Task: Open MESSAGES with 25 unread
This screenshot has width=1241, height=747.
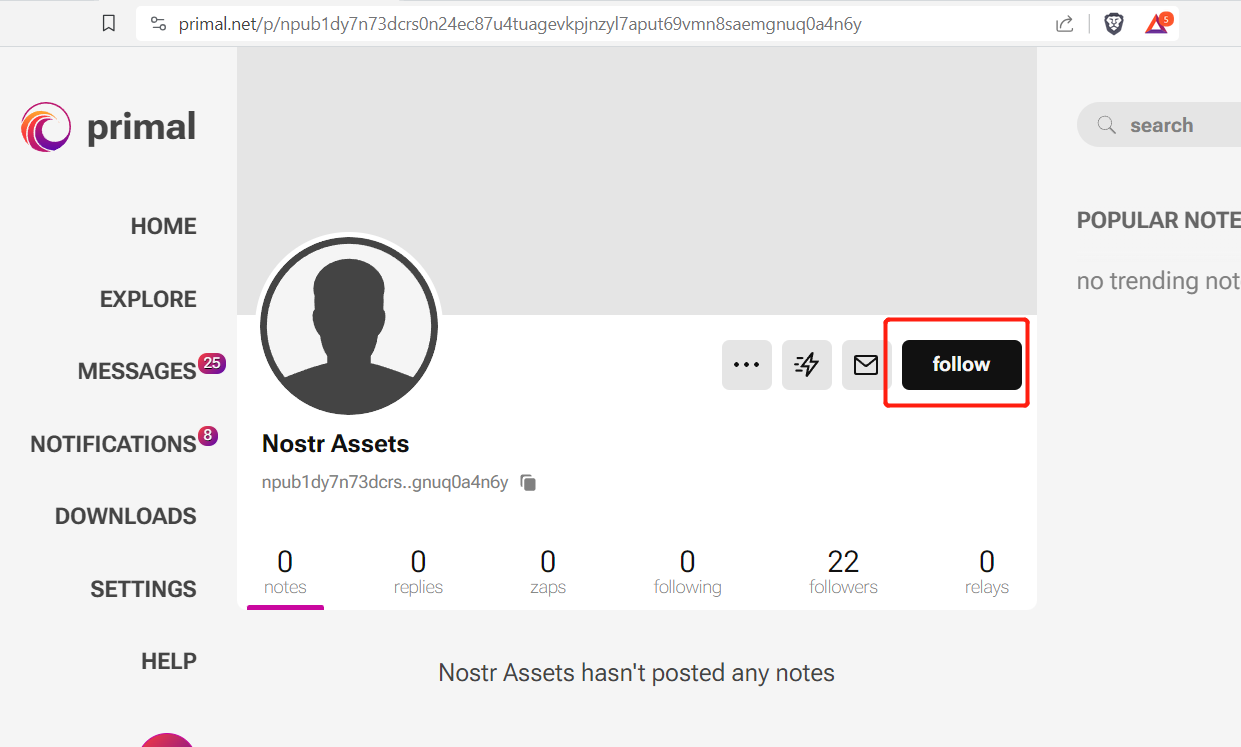Action: [x=137, y=371]
